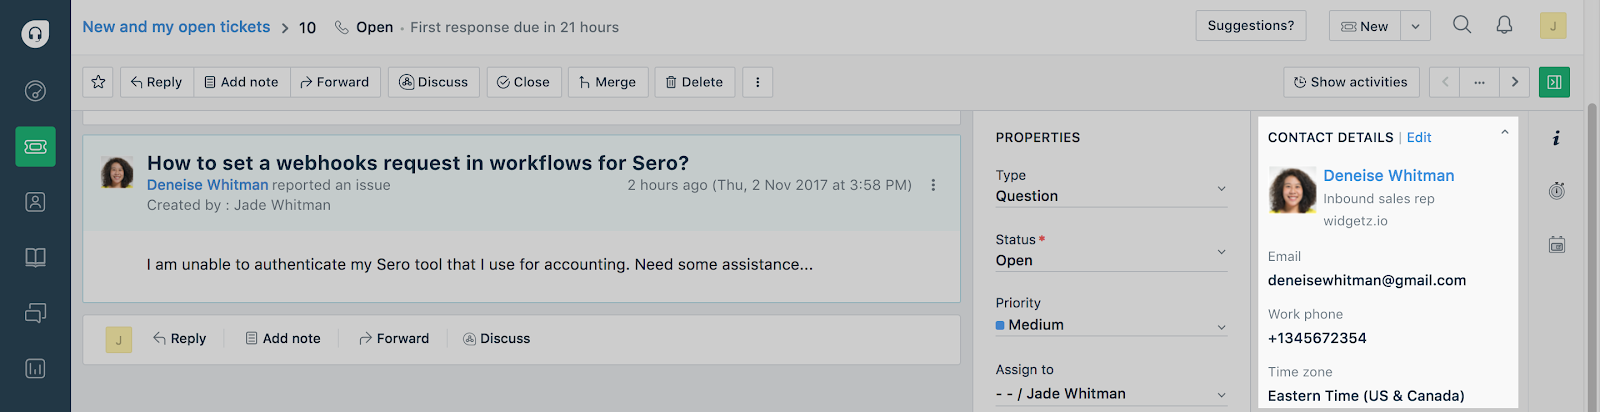
Task: Open Deneise Whitman contact link
Action: [x=1388, y=176]
